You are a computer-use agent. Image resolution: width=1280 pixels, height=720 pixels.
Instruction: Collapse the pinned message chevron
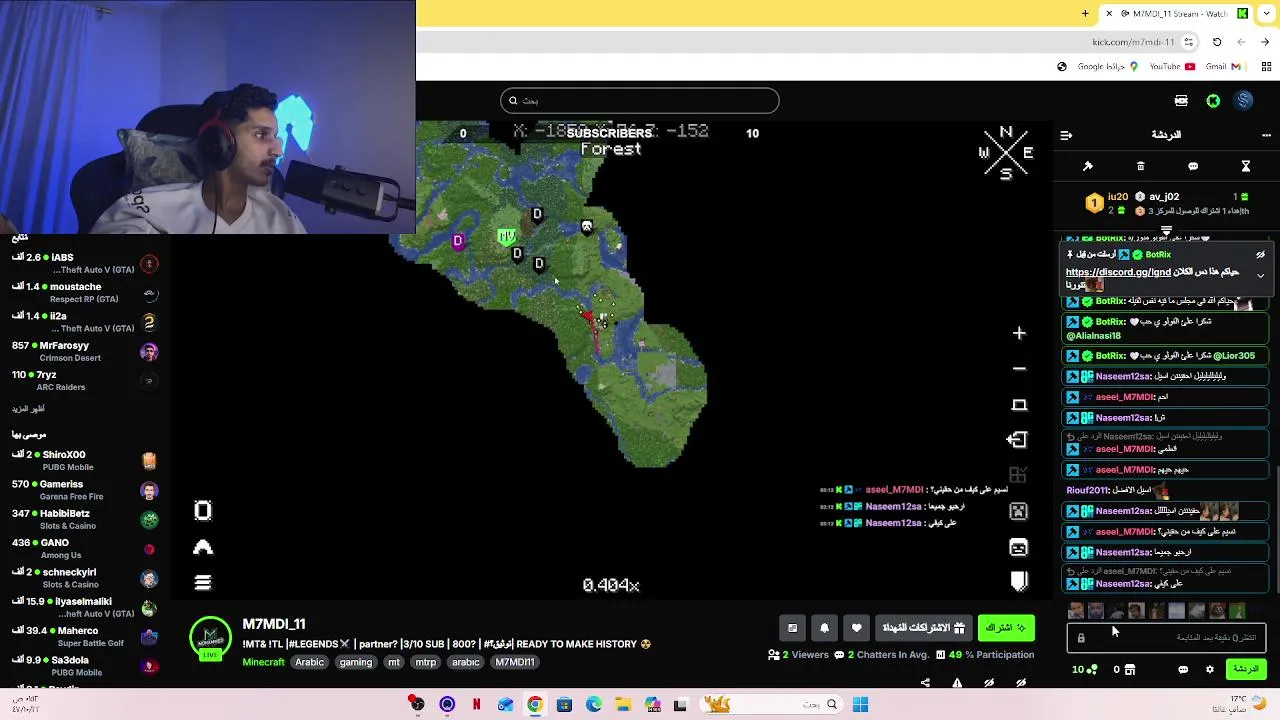[1260, 275]
